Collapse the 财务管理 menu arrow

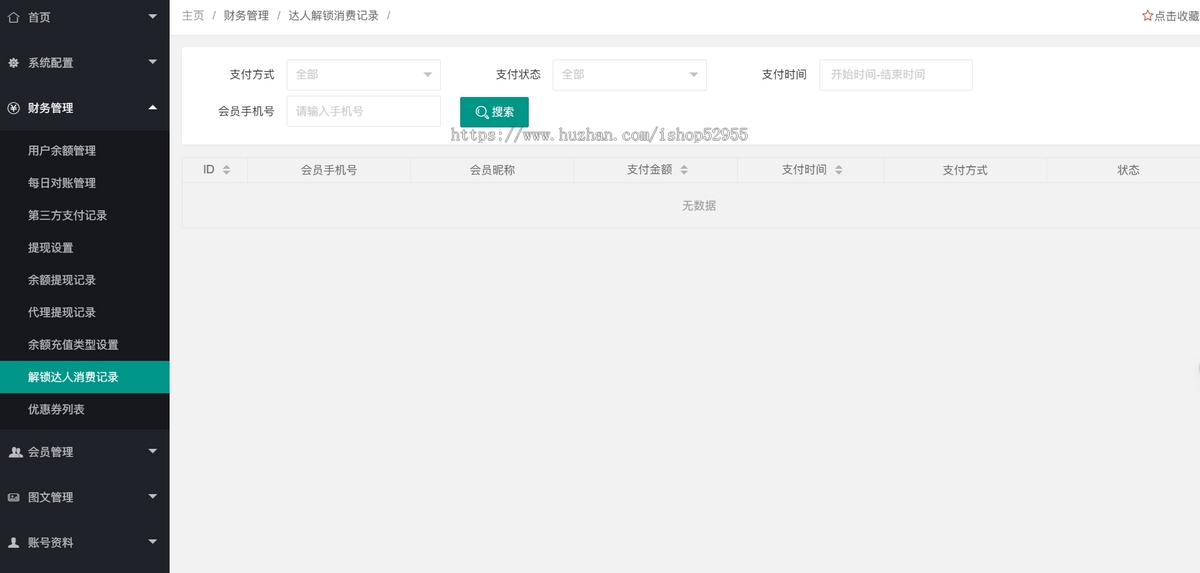(152, 107)
